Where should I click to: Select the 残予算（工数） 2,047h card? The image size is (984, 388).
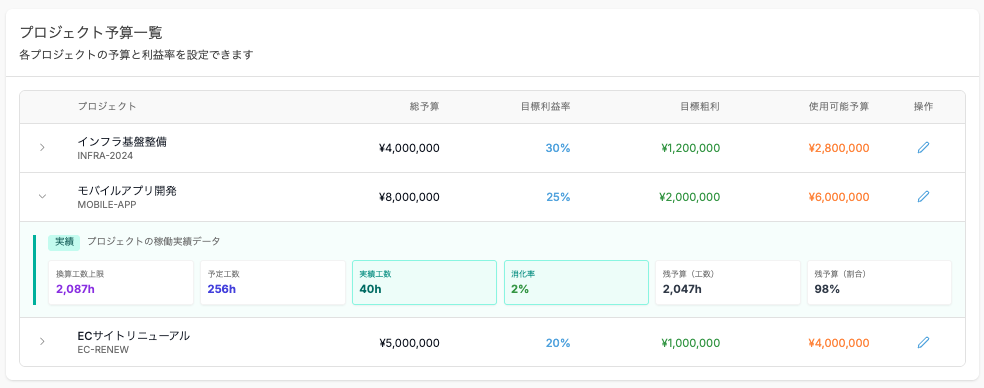point(728,283)
